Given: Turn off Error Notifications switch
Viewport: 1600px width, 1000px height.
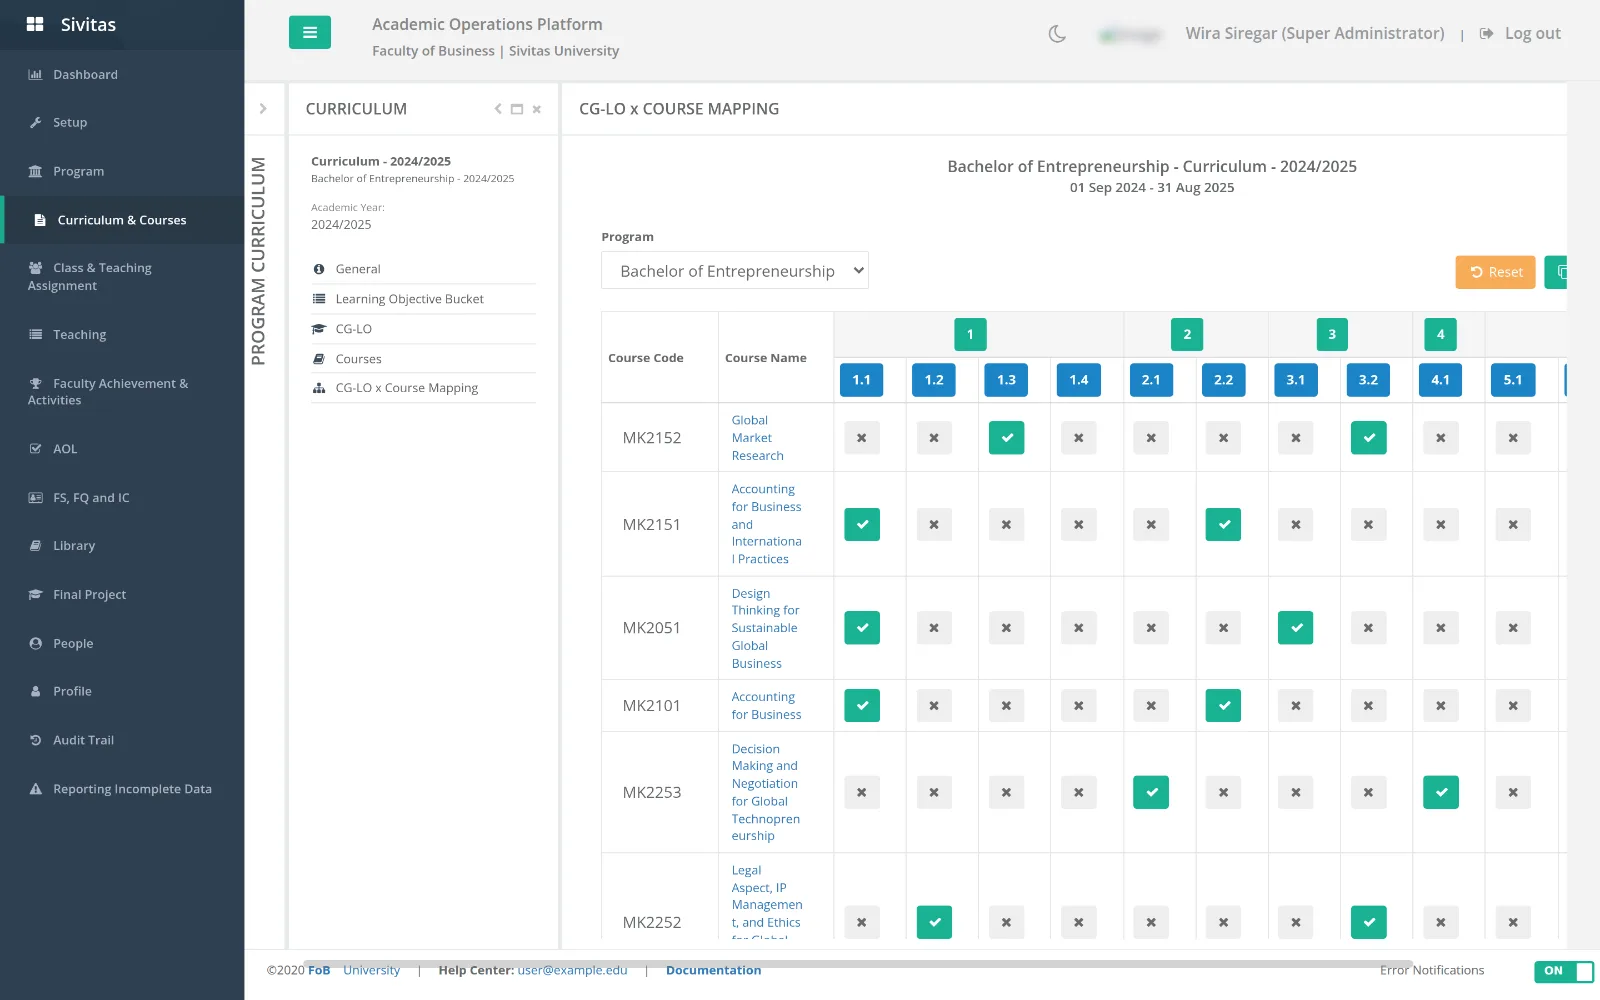Looking at the screenshot, I should tap(1564, 971).
